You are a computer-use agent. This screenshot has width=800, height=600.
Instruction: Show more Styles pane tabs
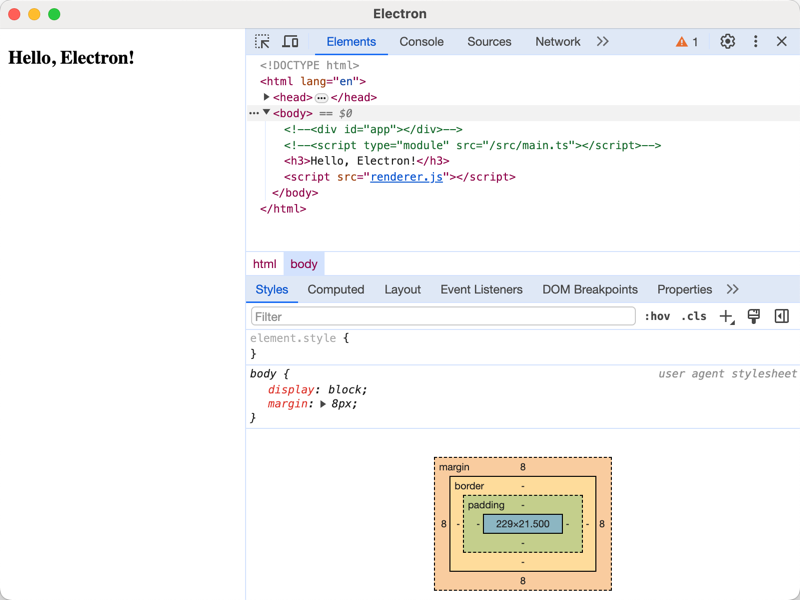[x=732, y=290]
